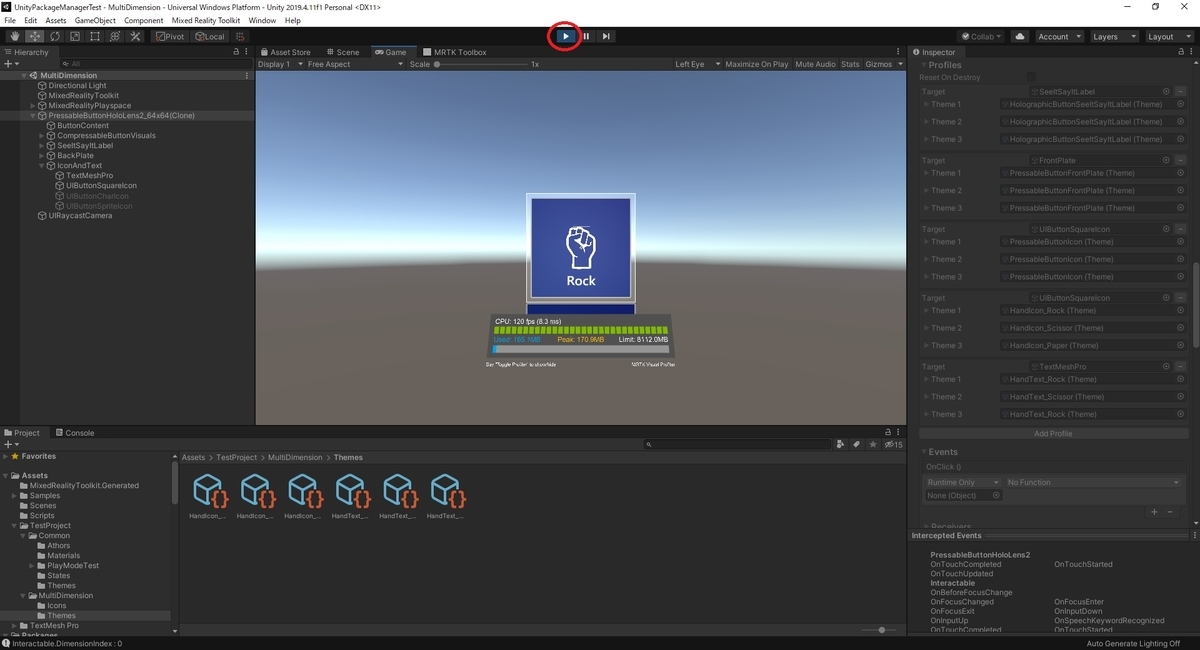The width and height of the screenshot is (1200, 650).
Task: Toggle Local handle rotation
Action: (209, 36)
